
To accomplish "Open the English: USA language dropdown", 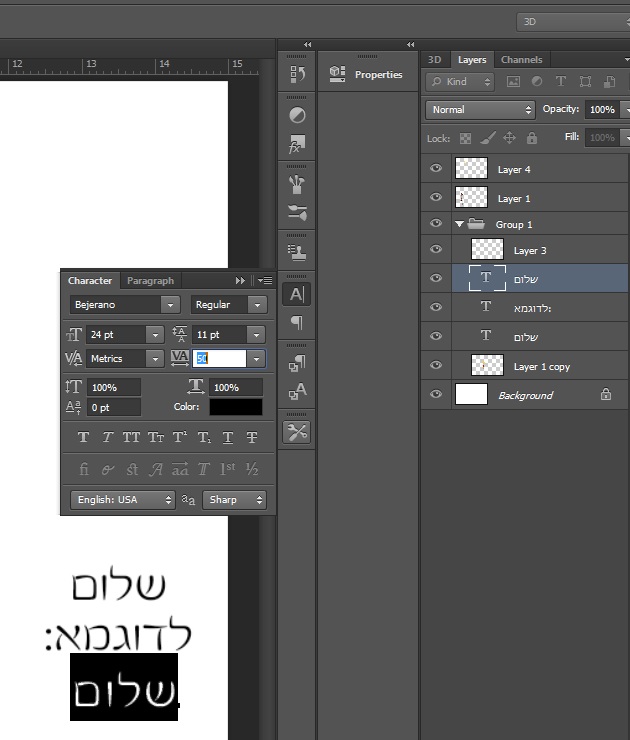I will 123,500.
